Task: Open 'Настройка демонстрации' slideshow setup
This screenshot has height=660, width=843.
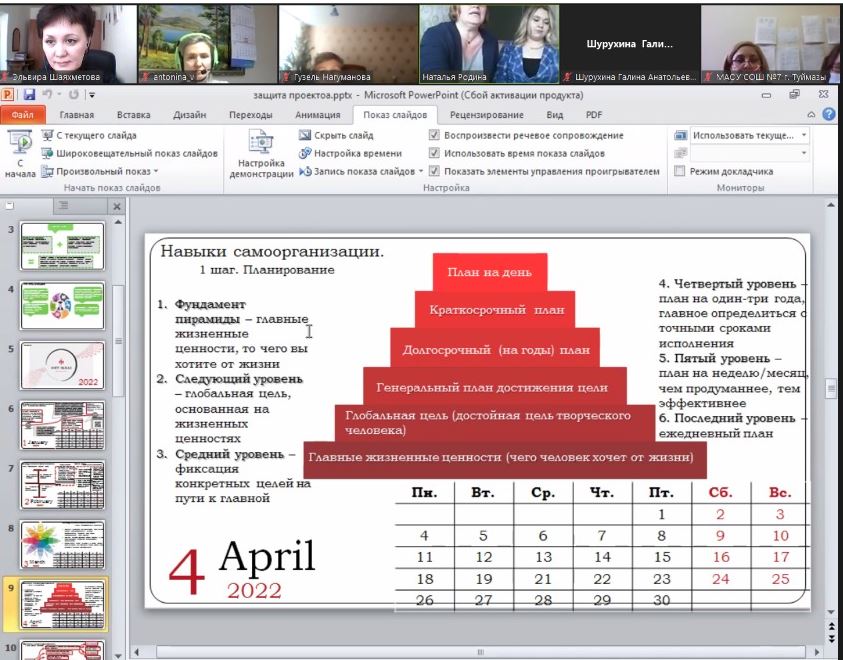Action: [260, 155]
